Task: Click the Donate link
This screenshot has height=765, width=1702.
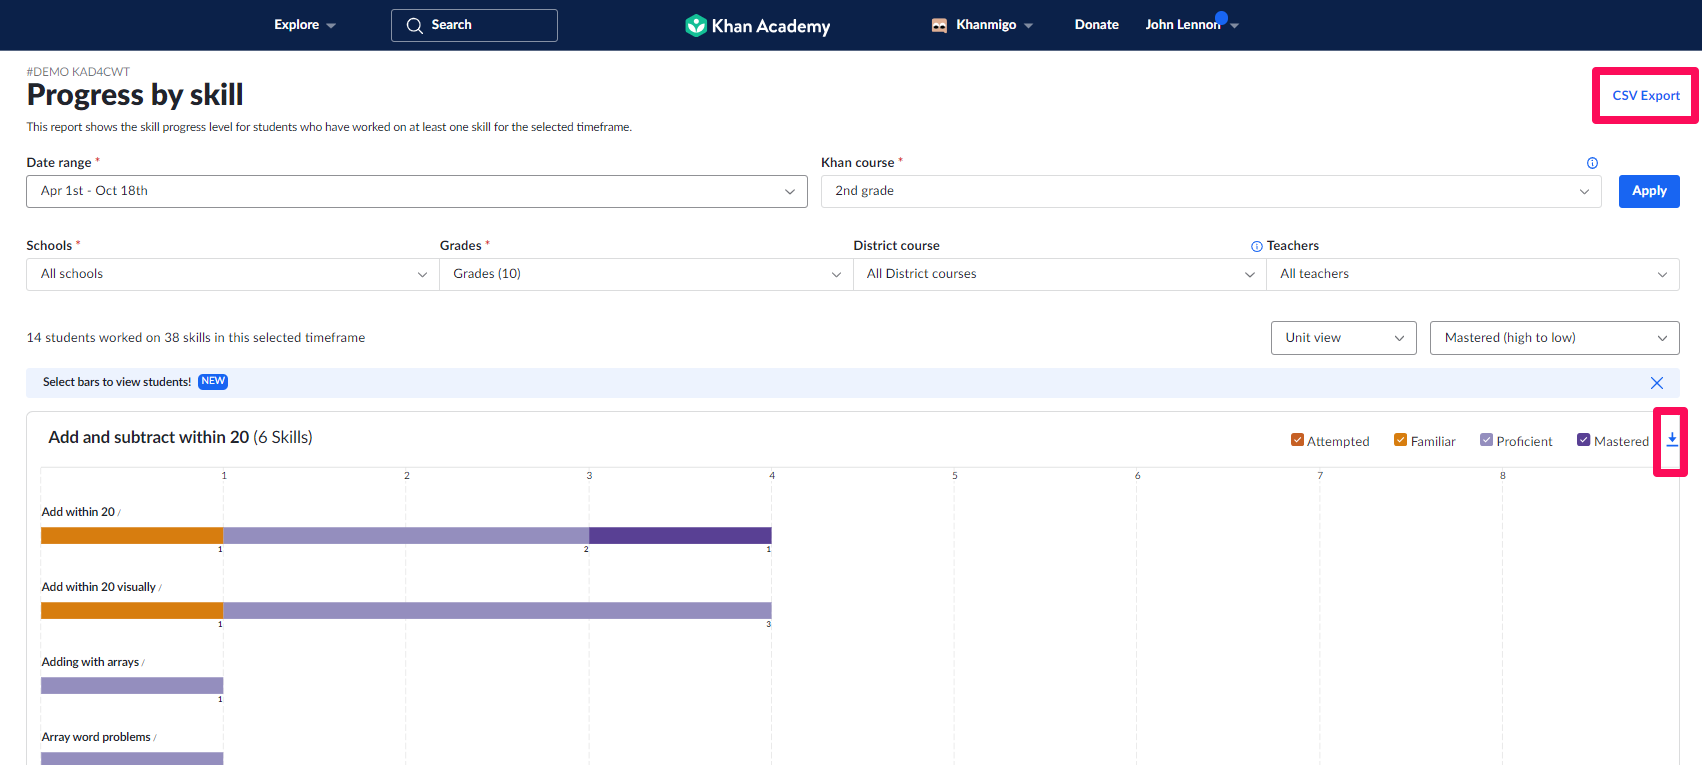Action: pyautogui.click(x=1097, y=25)
